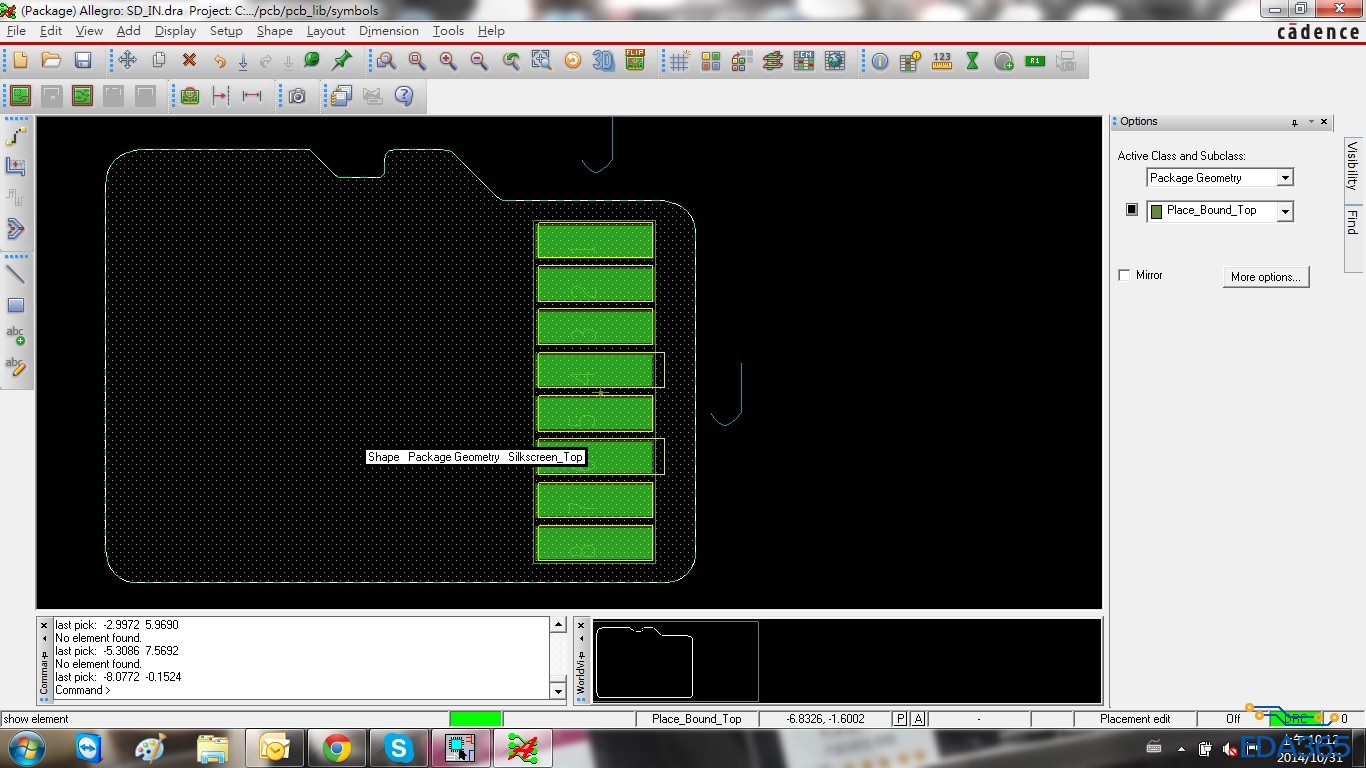This screenshot has height=768, width=1366.
Task: Click the green R1 refdes icon
Action: point(1035,61)
